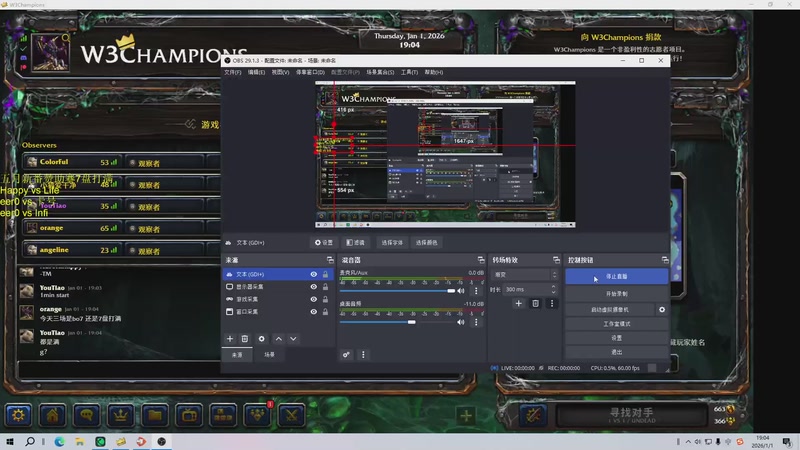Open W3Champions home button
The height and width of the screenshot is (450, 800).
coord(53,415)
